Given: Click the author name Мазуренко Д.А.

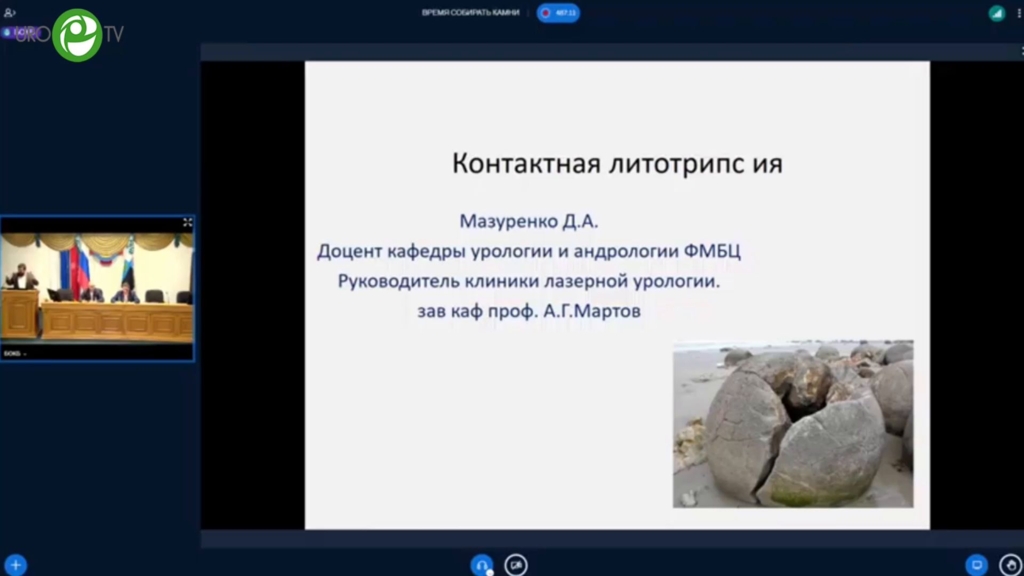Looking at the screenshot, I should (x=528, y=221).
